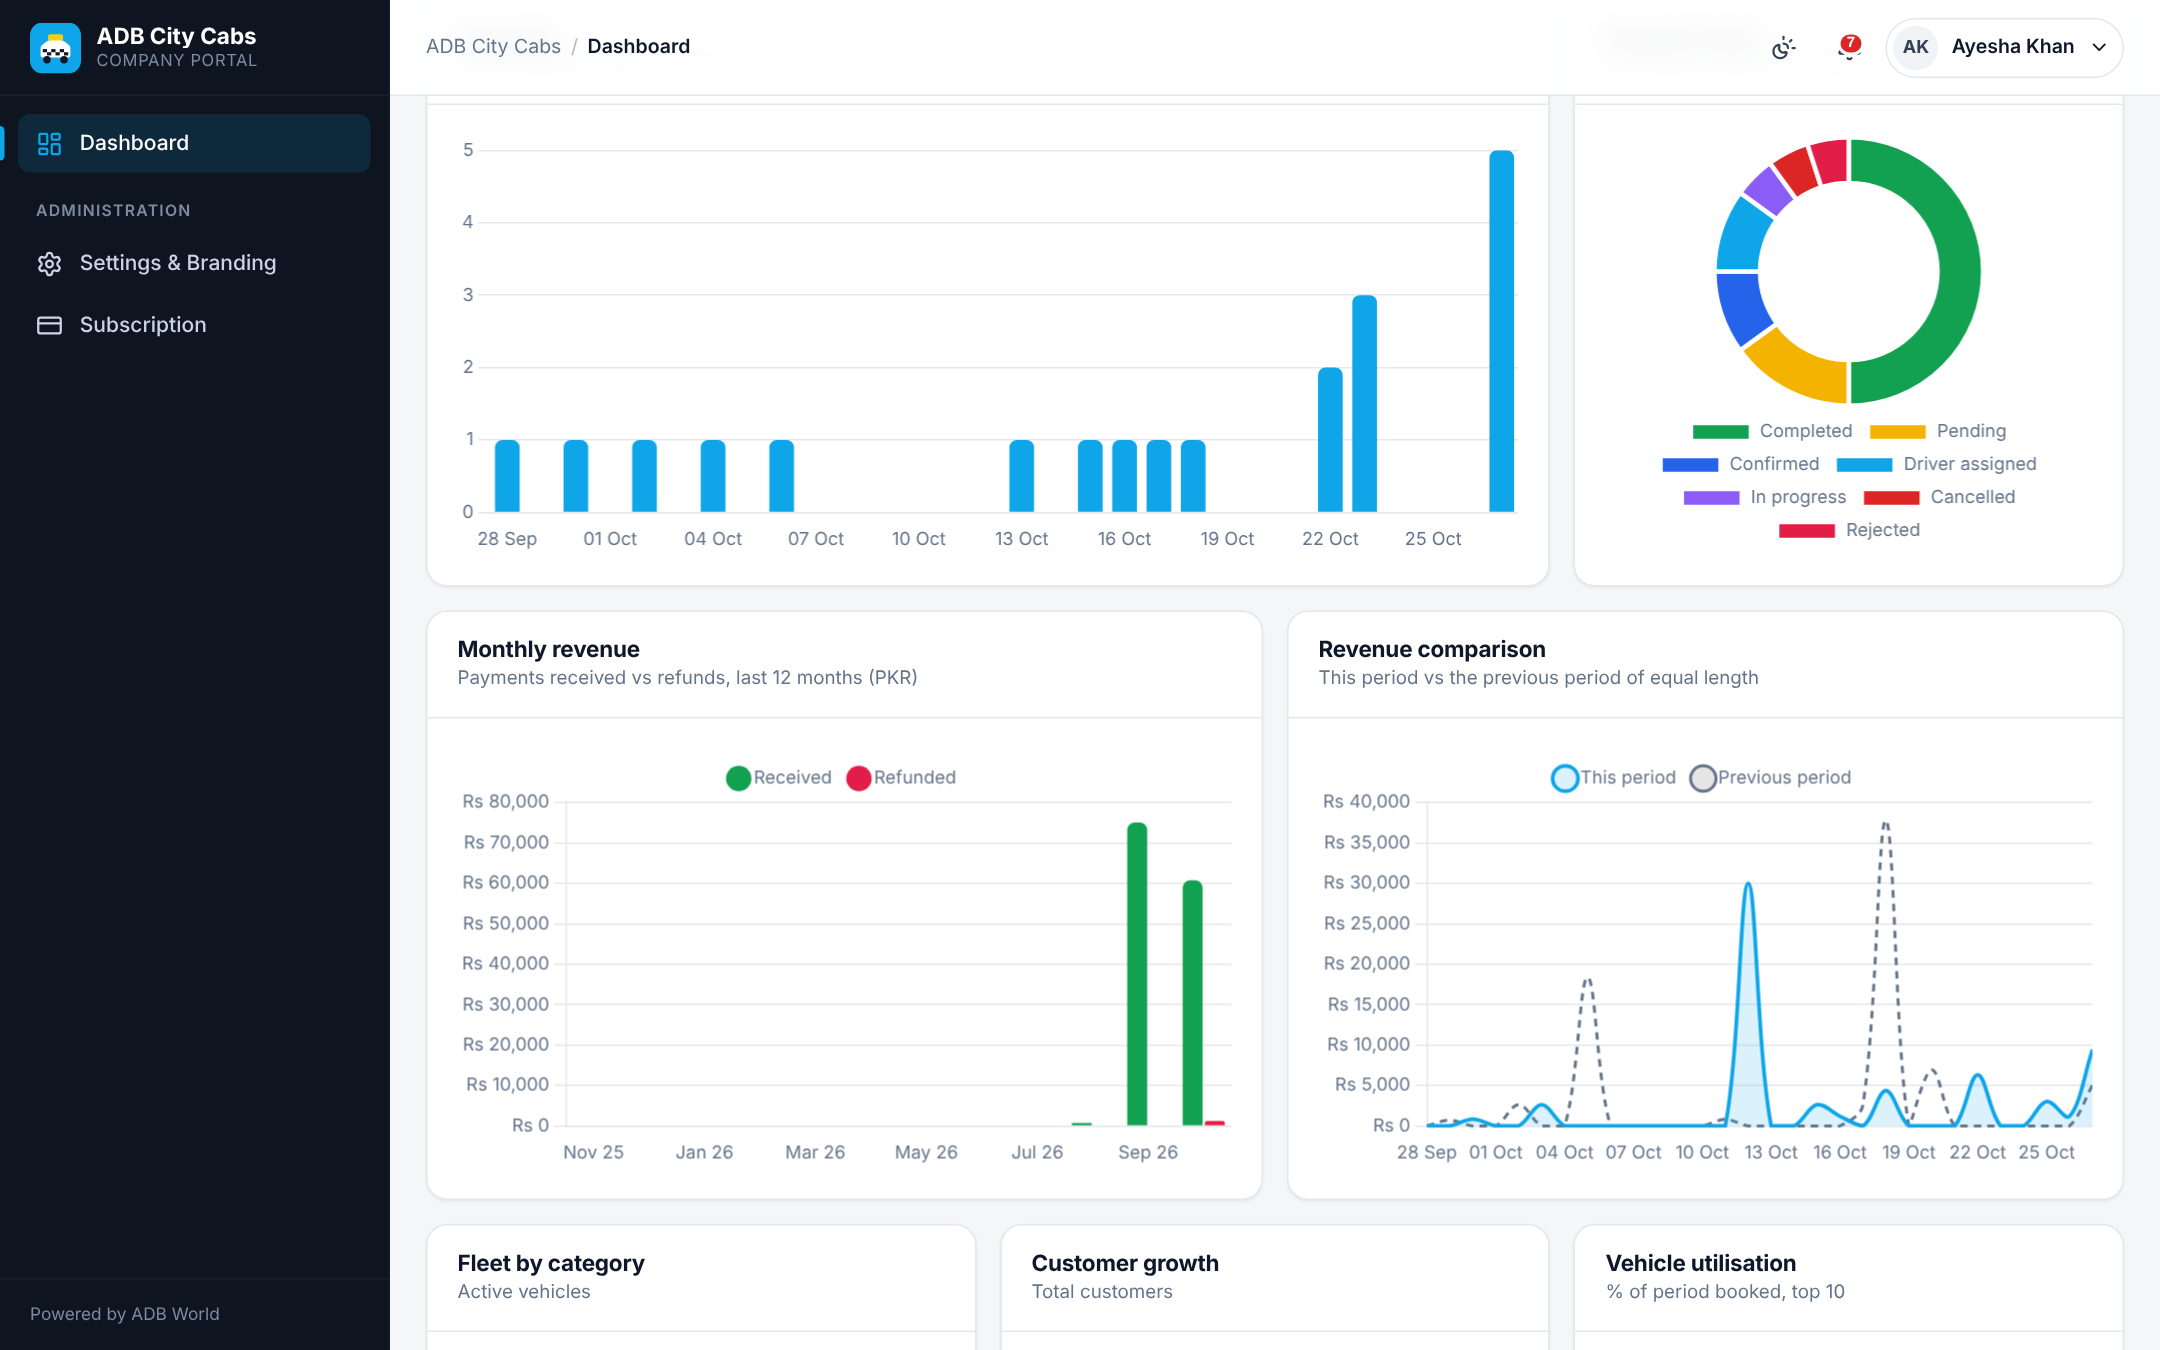This screenshot has width=2160, height=1350.
Task: Click the AK avatar initials
Action: point(1916,47)
